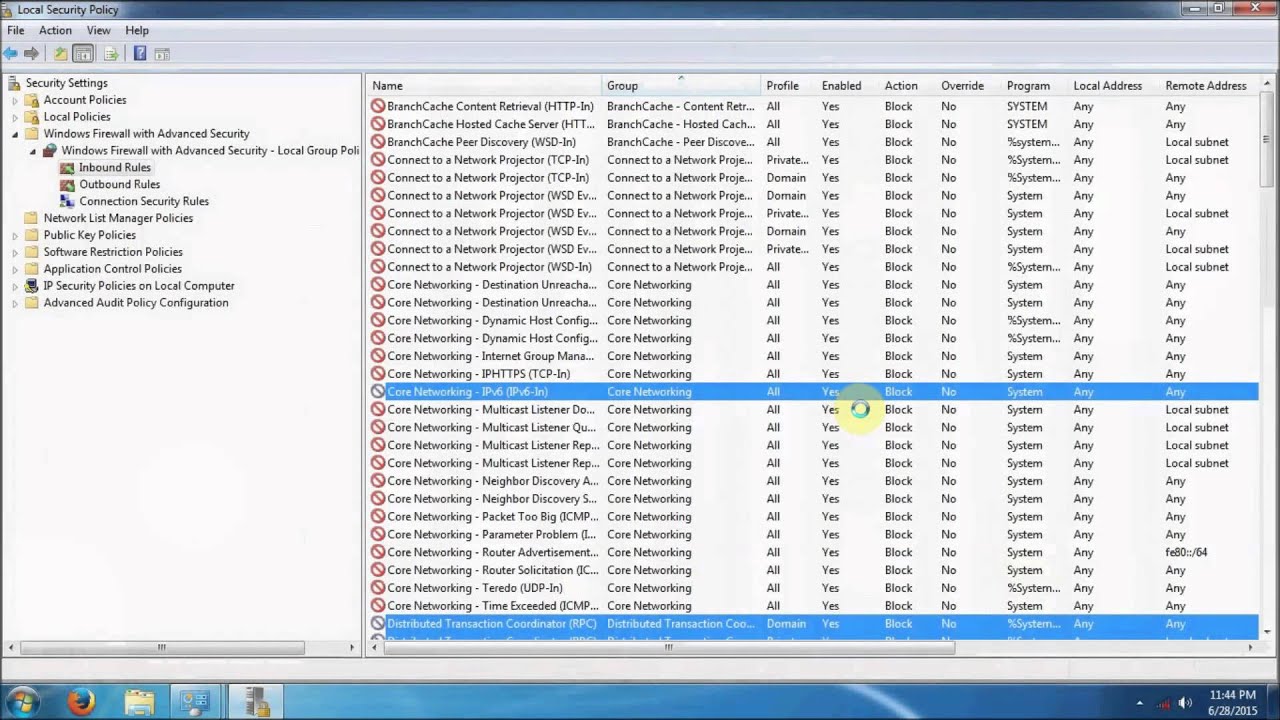Open the Windows Start button
1280x720 pixels.
click(24, 701)
